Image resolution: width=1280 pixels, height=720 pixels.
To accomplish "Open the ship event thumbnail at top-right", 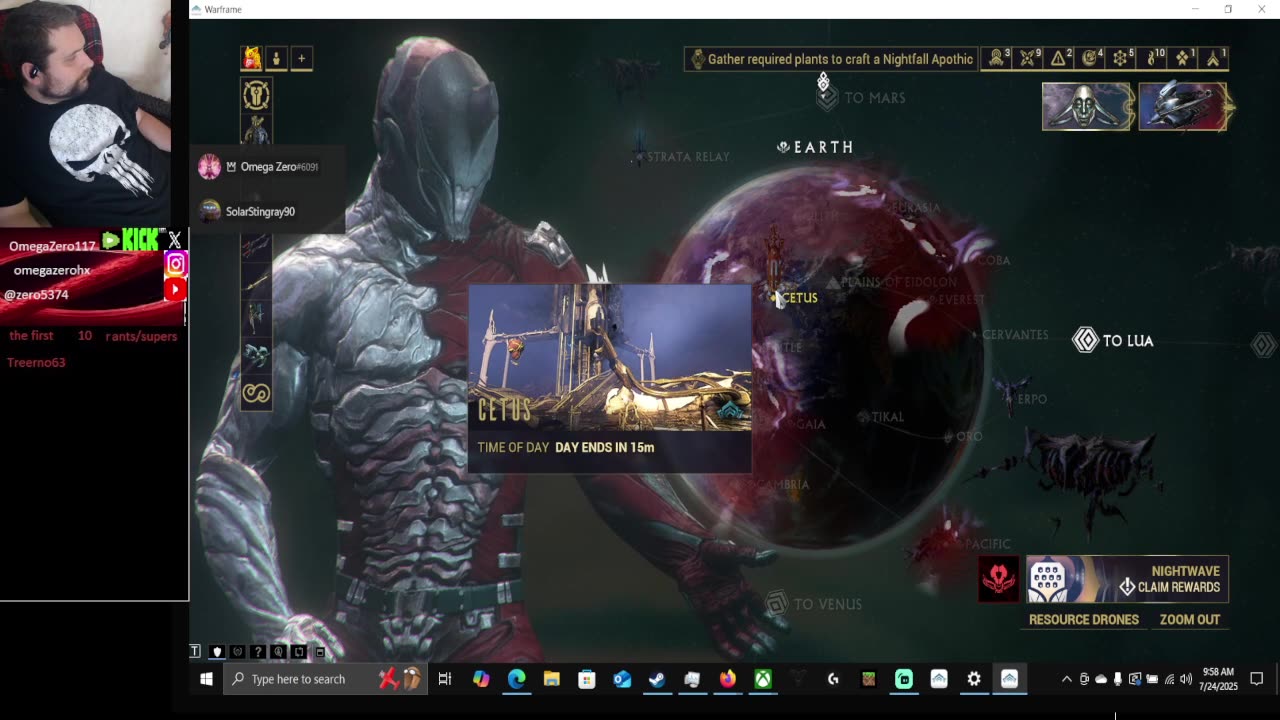I will tap(1182, 106).
